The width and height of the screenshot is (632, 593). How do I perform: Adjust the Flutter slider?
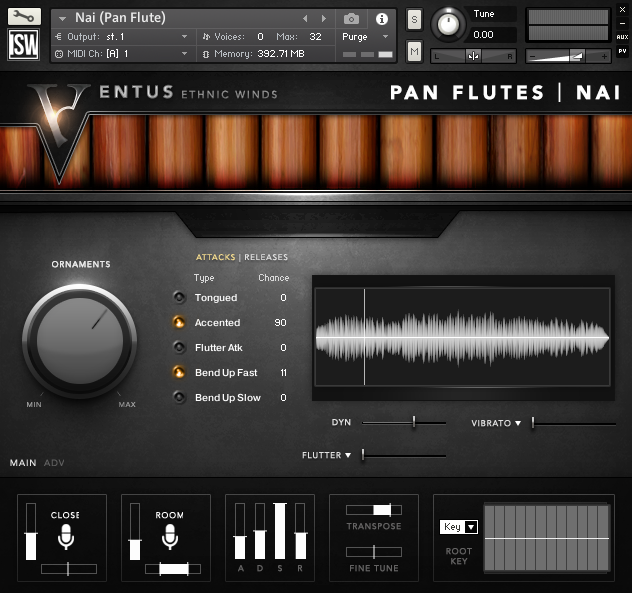point(404,455)
